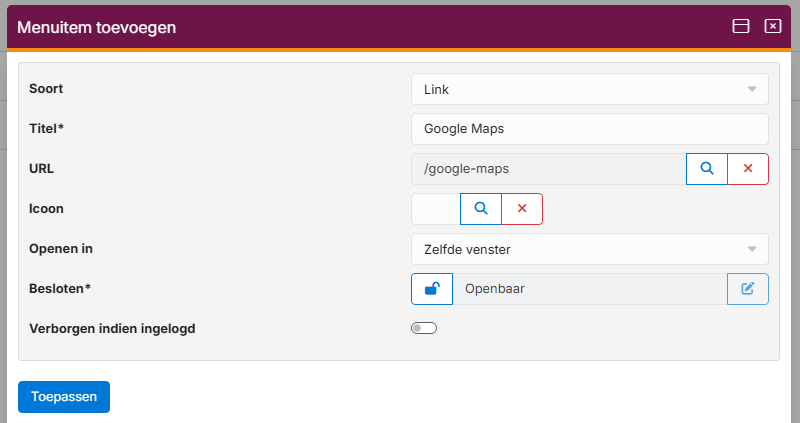Click the Menuitem toevoegen title bar text
Screen dimensions: 800x423
tap(97, 28)
